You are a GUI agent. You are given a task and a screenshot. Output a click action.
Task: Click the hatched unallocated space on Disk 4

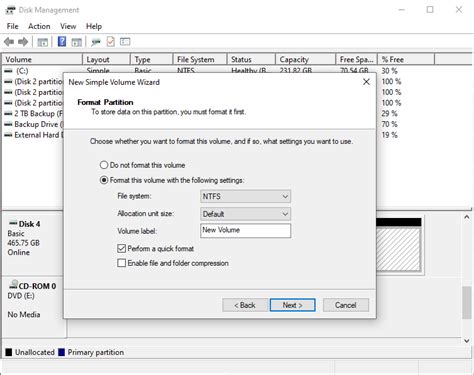pos(398,248)
